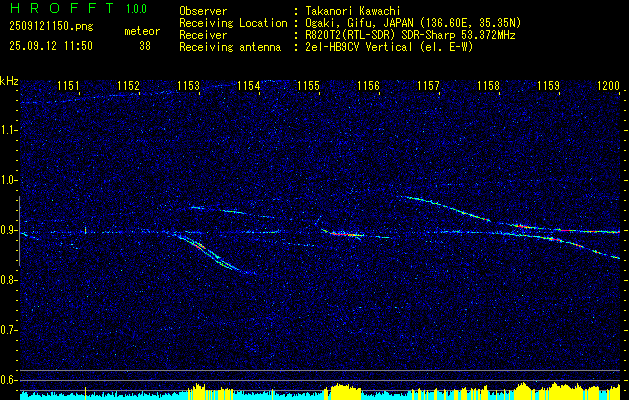This screenshot has width=629, height=400.
Task: Click the "Receiving antenna" label
Action: [230, 47]
